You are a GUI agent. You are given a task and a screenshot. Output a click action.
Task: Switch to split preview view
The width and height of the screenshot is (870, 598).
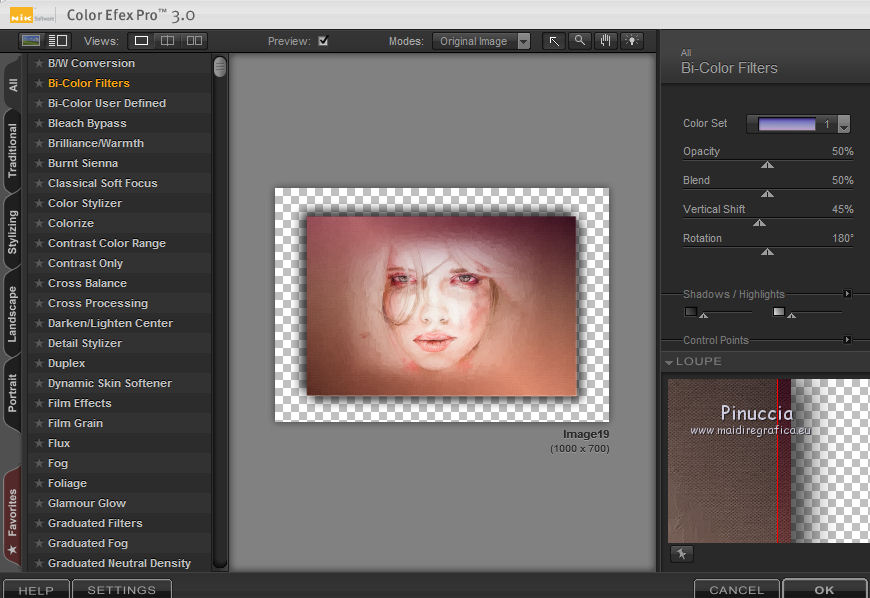[x=168, y=41]
